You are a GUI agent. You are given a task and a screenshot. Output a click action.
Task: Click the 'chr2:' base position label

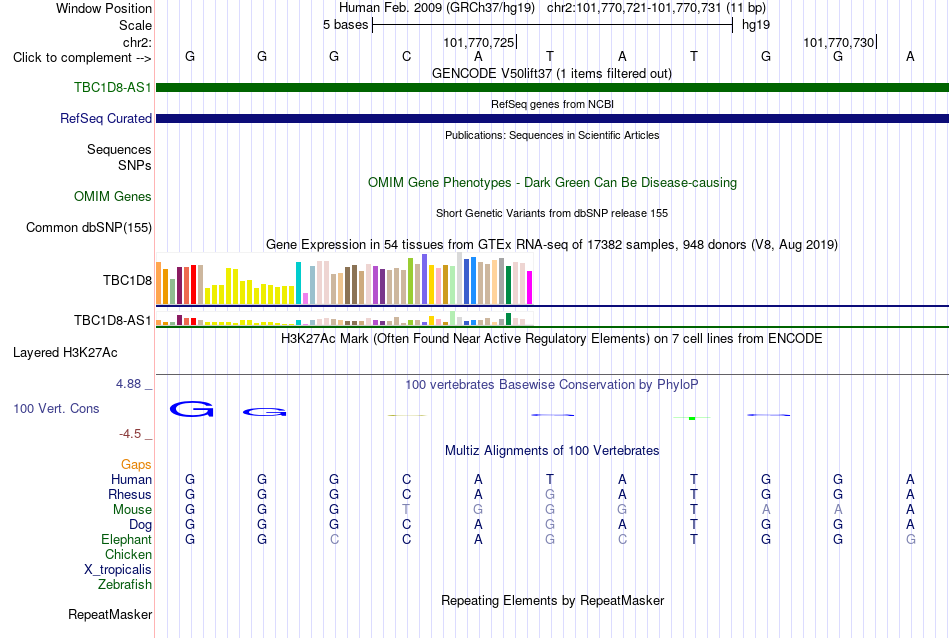coord(138,42)
